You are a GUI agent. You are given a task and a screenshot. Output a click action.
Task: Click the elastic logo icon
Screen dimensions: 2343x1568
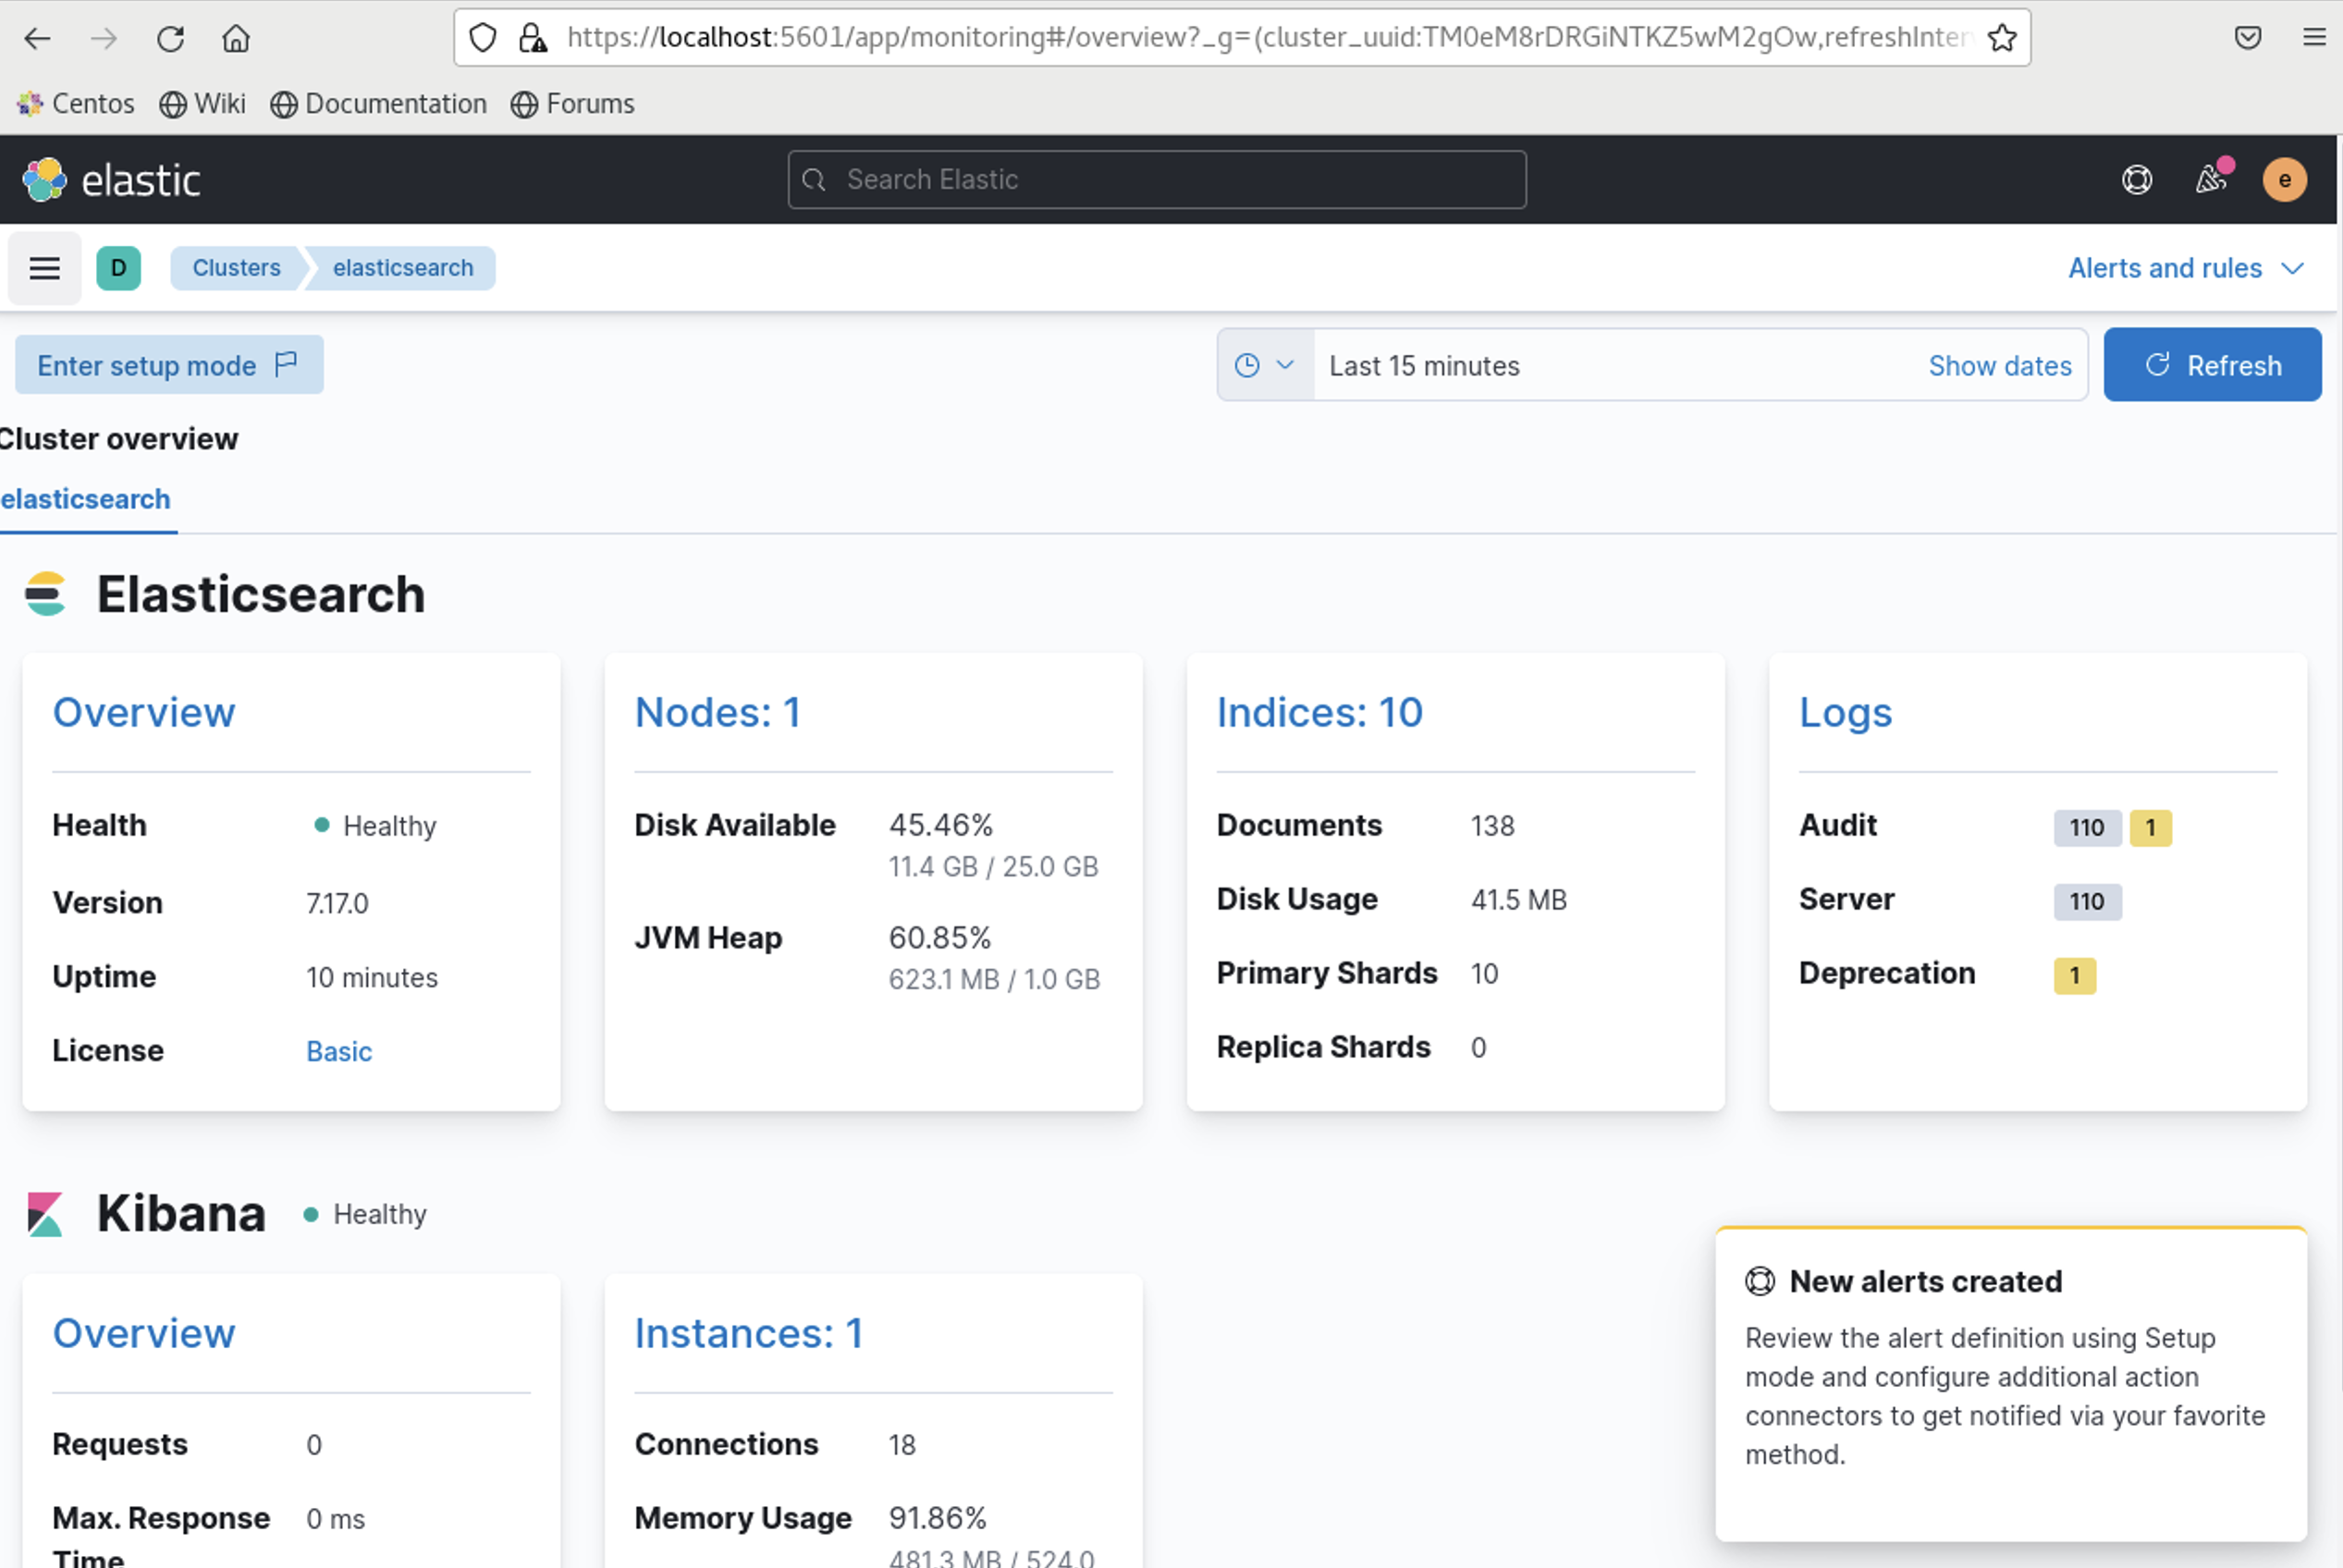click(44, 180)
